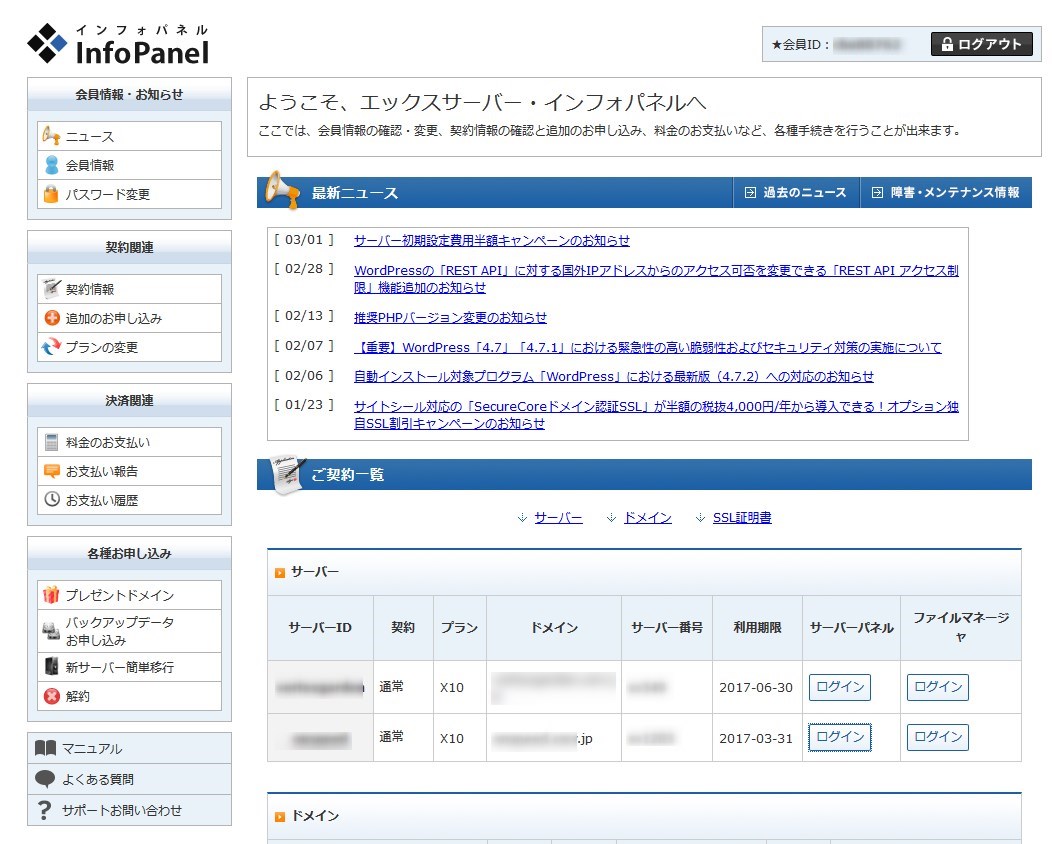The image size is (1061, 844).
Task: Click the calculator icon for 料金のお支払い
Action: [x=51, y=442]
